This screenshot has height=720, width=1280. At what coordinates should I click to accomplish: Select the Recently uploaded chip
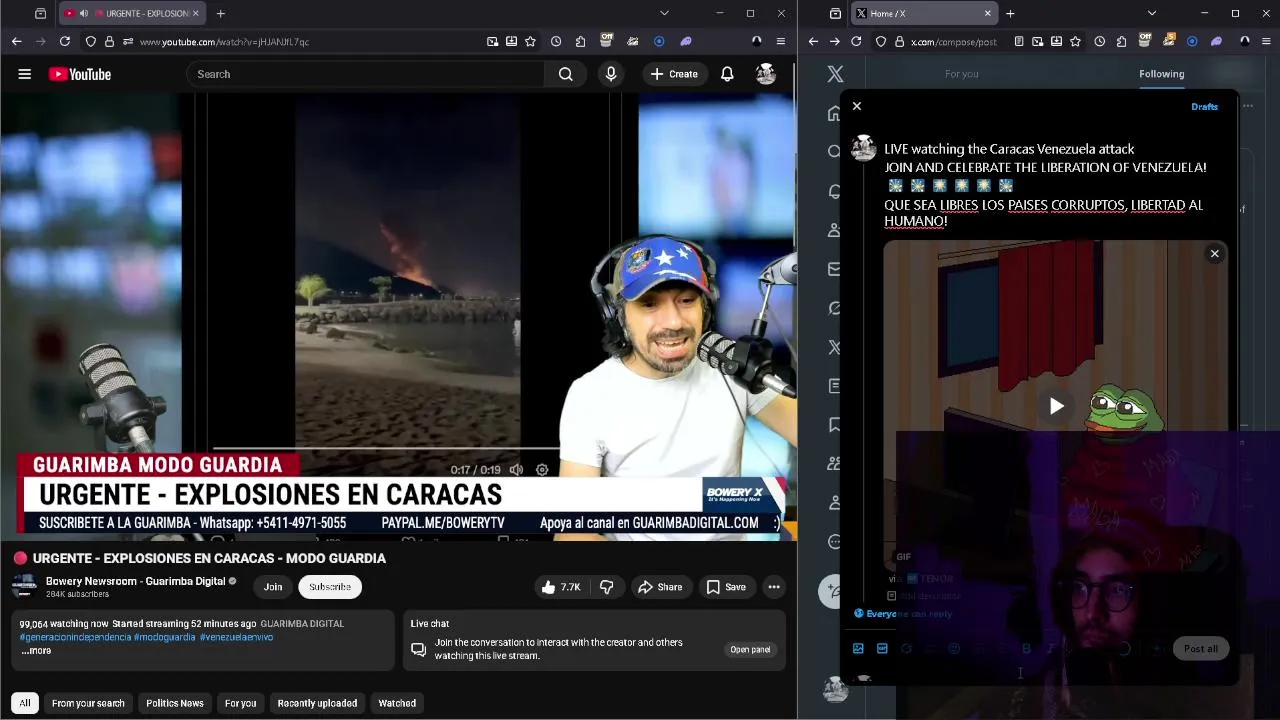click(x=317, y=703)
